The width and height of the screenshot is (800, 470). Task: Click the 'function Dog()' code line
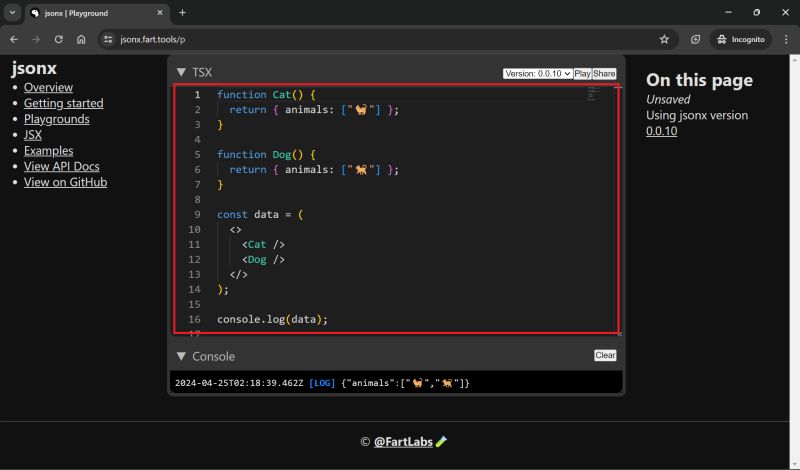[266, 155]
